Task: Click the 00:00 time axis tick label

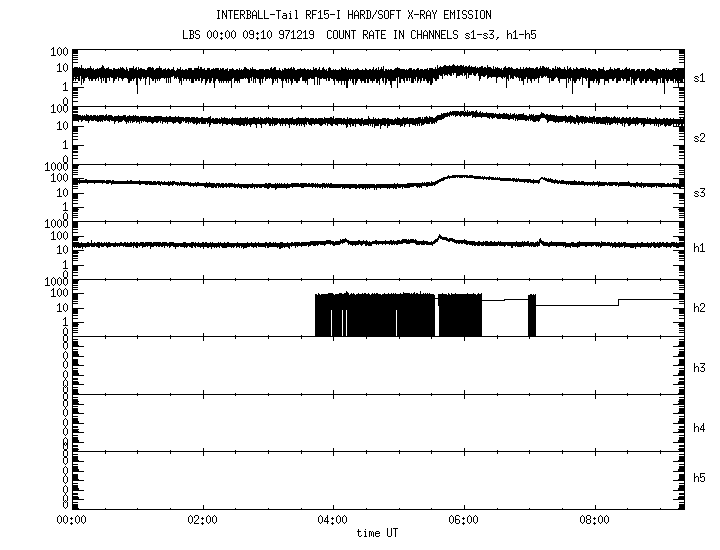Action: pyautogui.click(x=71, y=520)
